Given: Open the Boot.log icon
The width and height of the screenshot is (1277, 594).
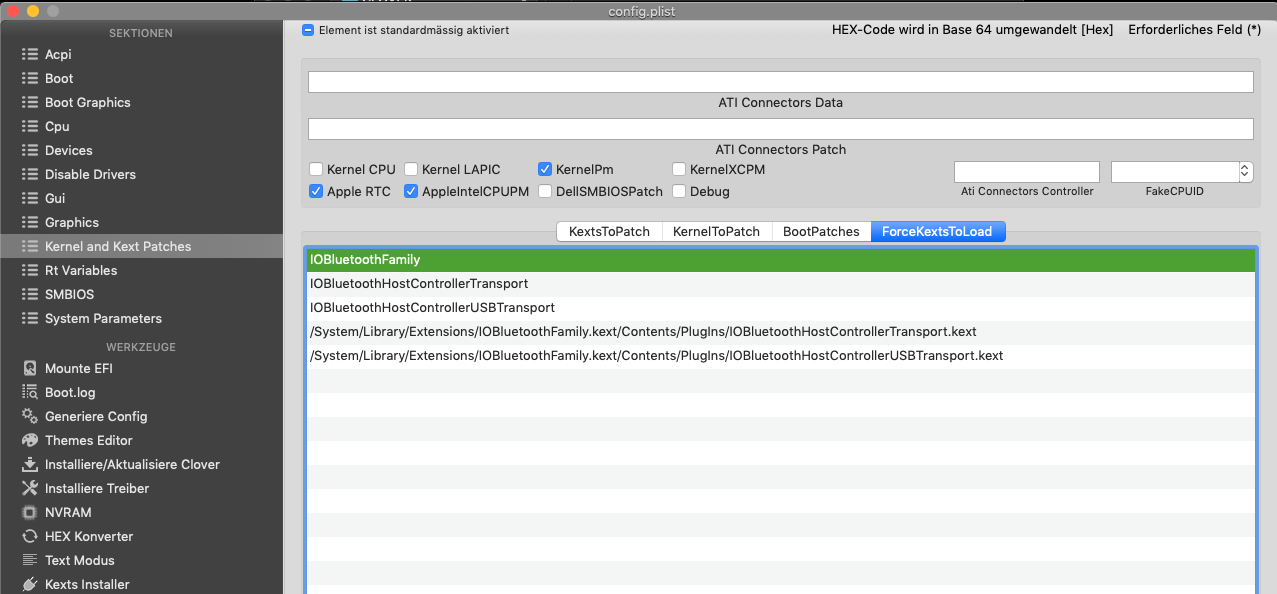Looking at the screenshot, I should click(x=30, y=392).
